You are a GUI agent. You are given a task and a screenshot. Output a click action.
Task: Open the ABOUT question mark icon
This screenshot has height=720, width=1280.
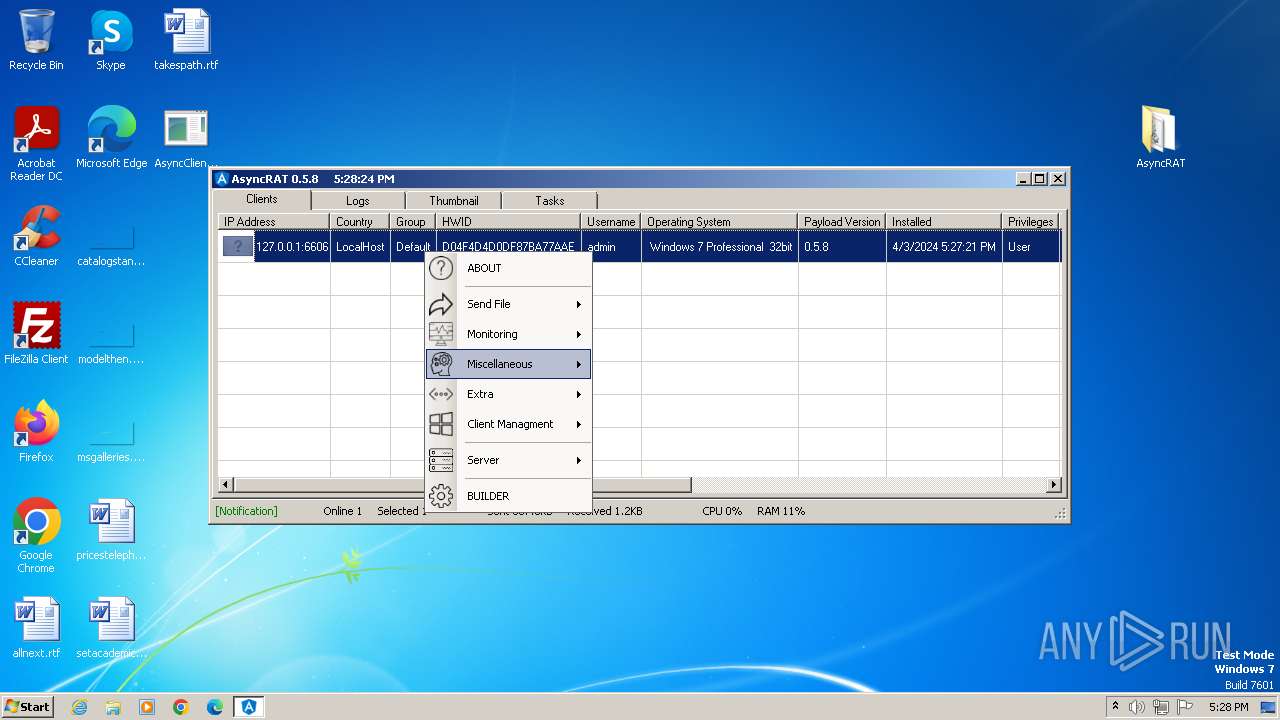point(441,268)
